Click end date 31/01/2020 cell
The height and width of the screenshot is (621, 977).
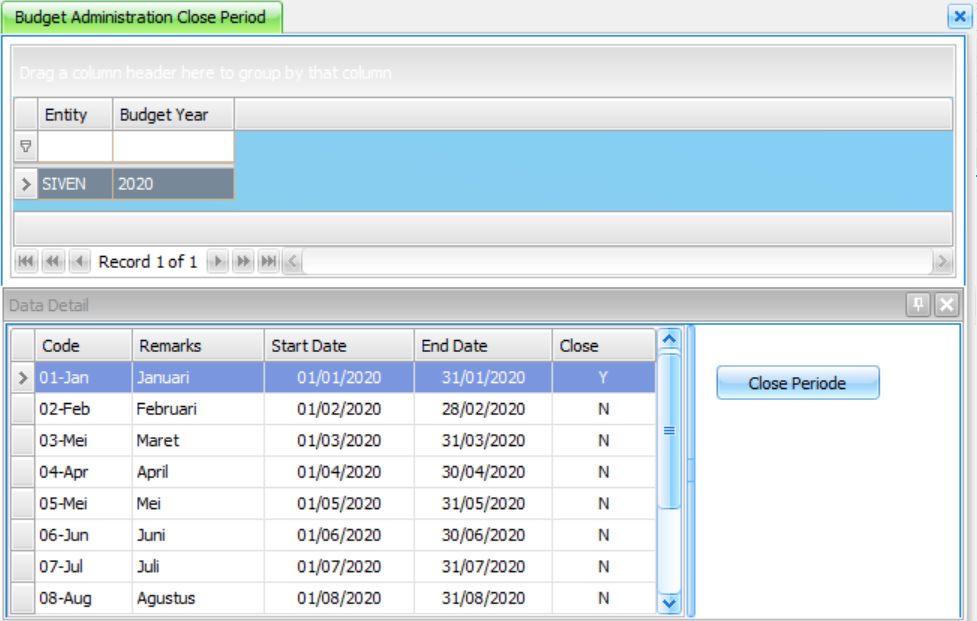pos(483,377)
